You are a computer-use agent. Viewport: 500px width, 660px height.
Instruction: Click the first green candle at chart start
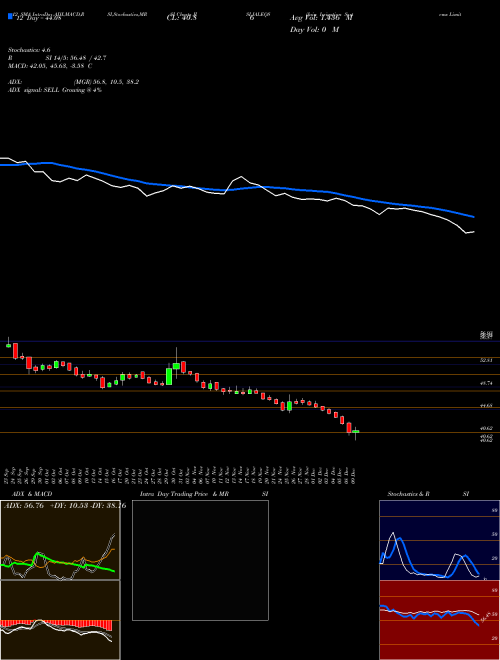coord(8,345)
